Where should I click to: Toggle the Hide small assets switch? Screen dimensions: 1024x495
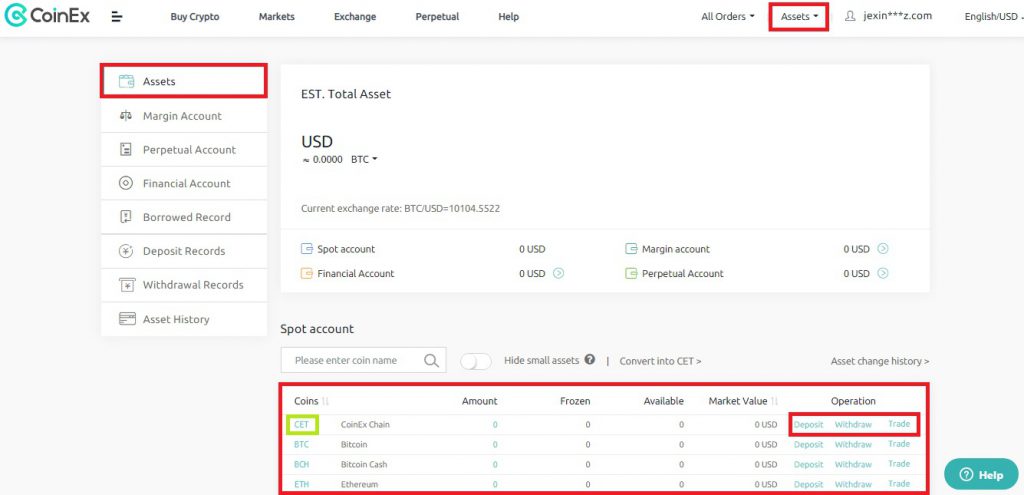pyautogui.click(x=475, y=361)
